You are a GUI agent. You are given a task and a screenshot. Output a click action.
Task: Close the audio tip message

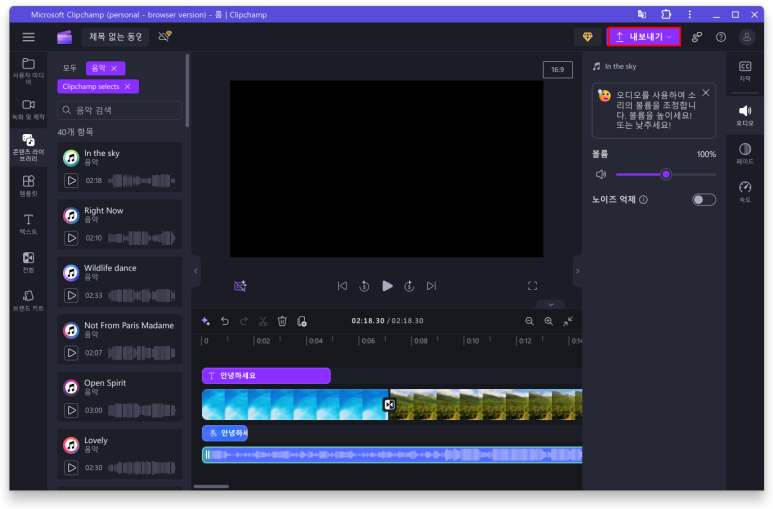coord(705,93)
